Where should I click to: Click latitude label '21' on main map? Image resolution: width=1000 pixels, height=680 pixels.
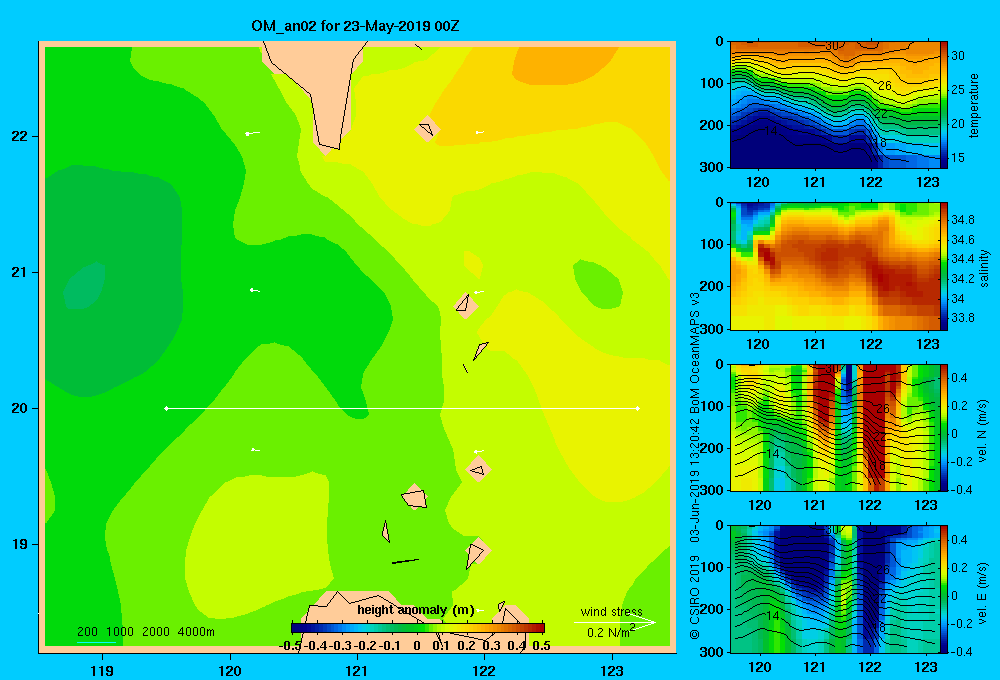(x=19, y=272)
